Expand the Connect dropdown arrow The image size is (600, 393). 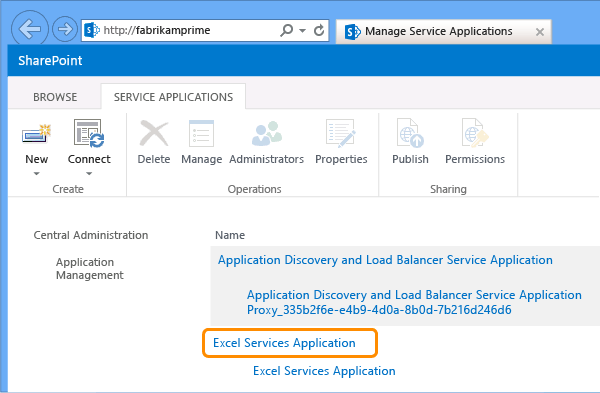pos(89,174)
